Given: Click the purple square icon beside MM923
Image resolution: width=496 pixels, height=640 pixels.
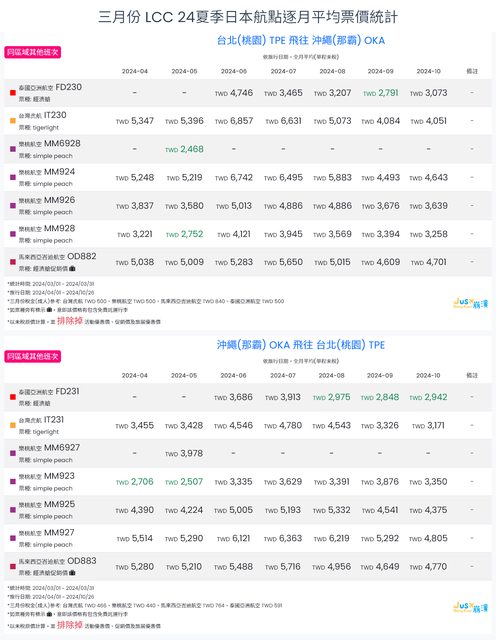Looking at the screenshot, I should pos(13,481).
